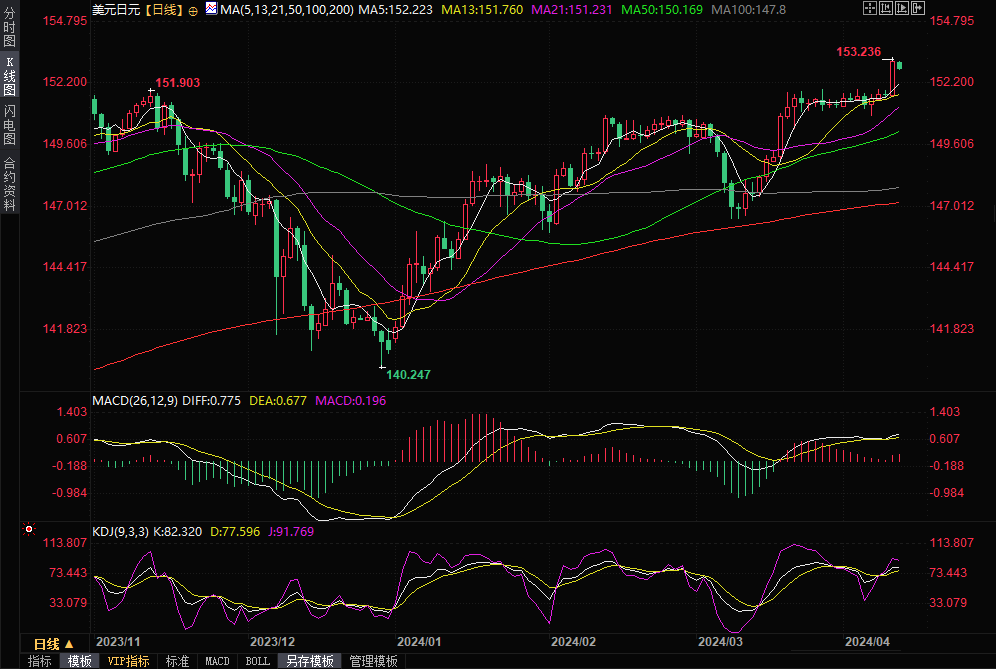Apply the MACD template button
The image size is (996, 669).
click(217, 661)
